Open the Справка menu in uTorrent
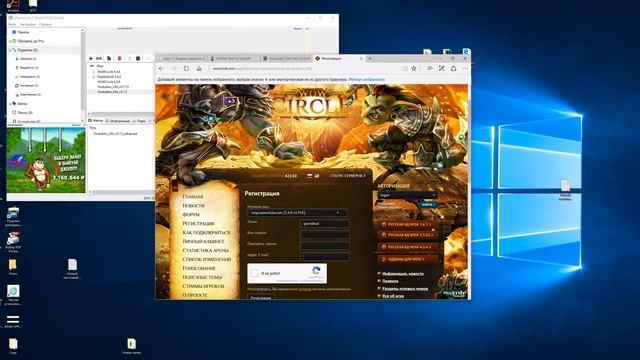 45,24
